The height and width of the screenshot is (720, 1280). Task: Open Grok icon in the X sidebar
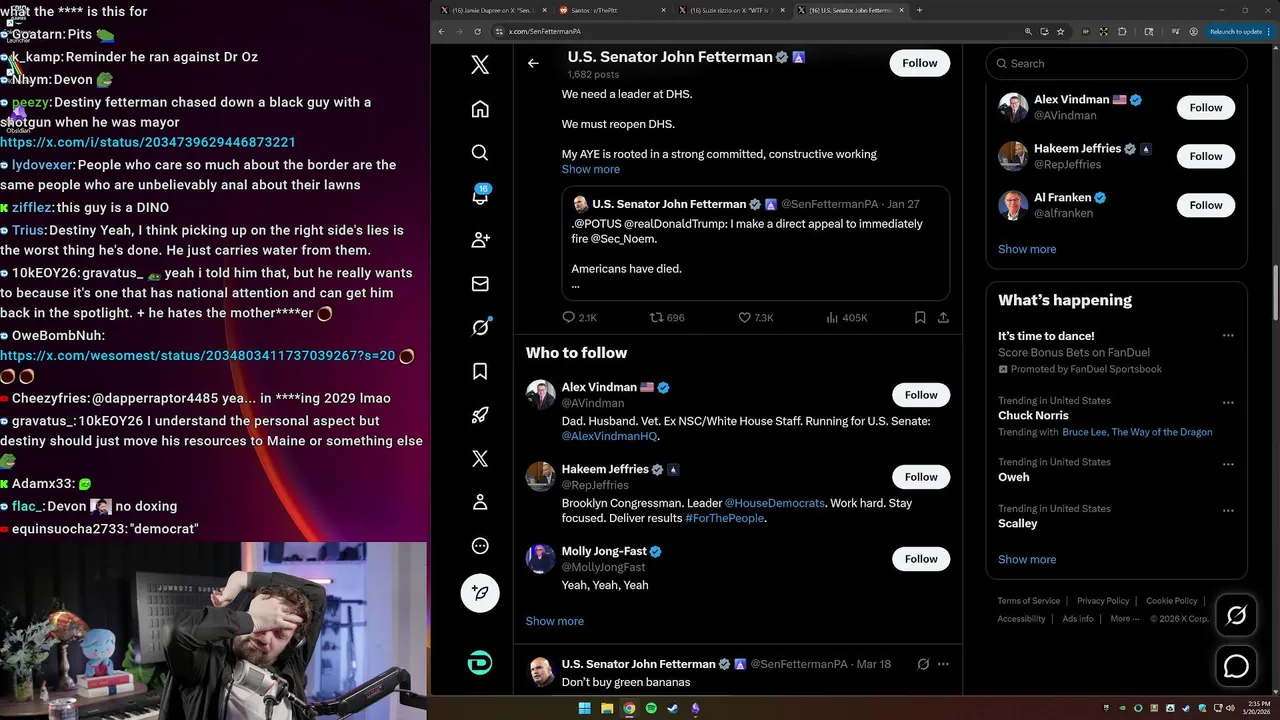[480, 327]
